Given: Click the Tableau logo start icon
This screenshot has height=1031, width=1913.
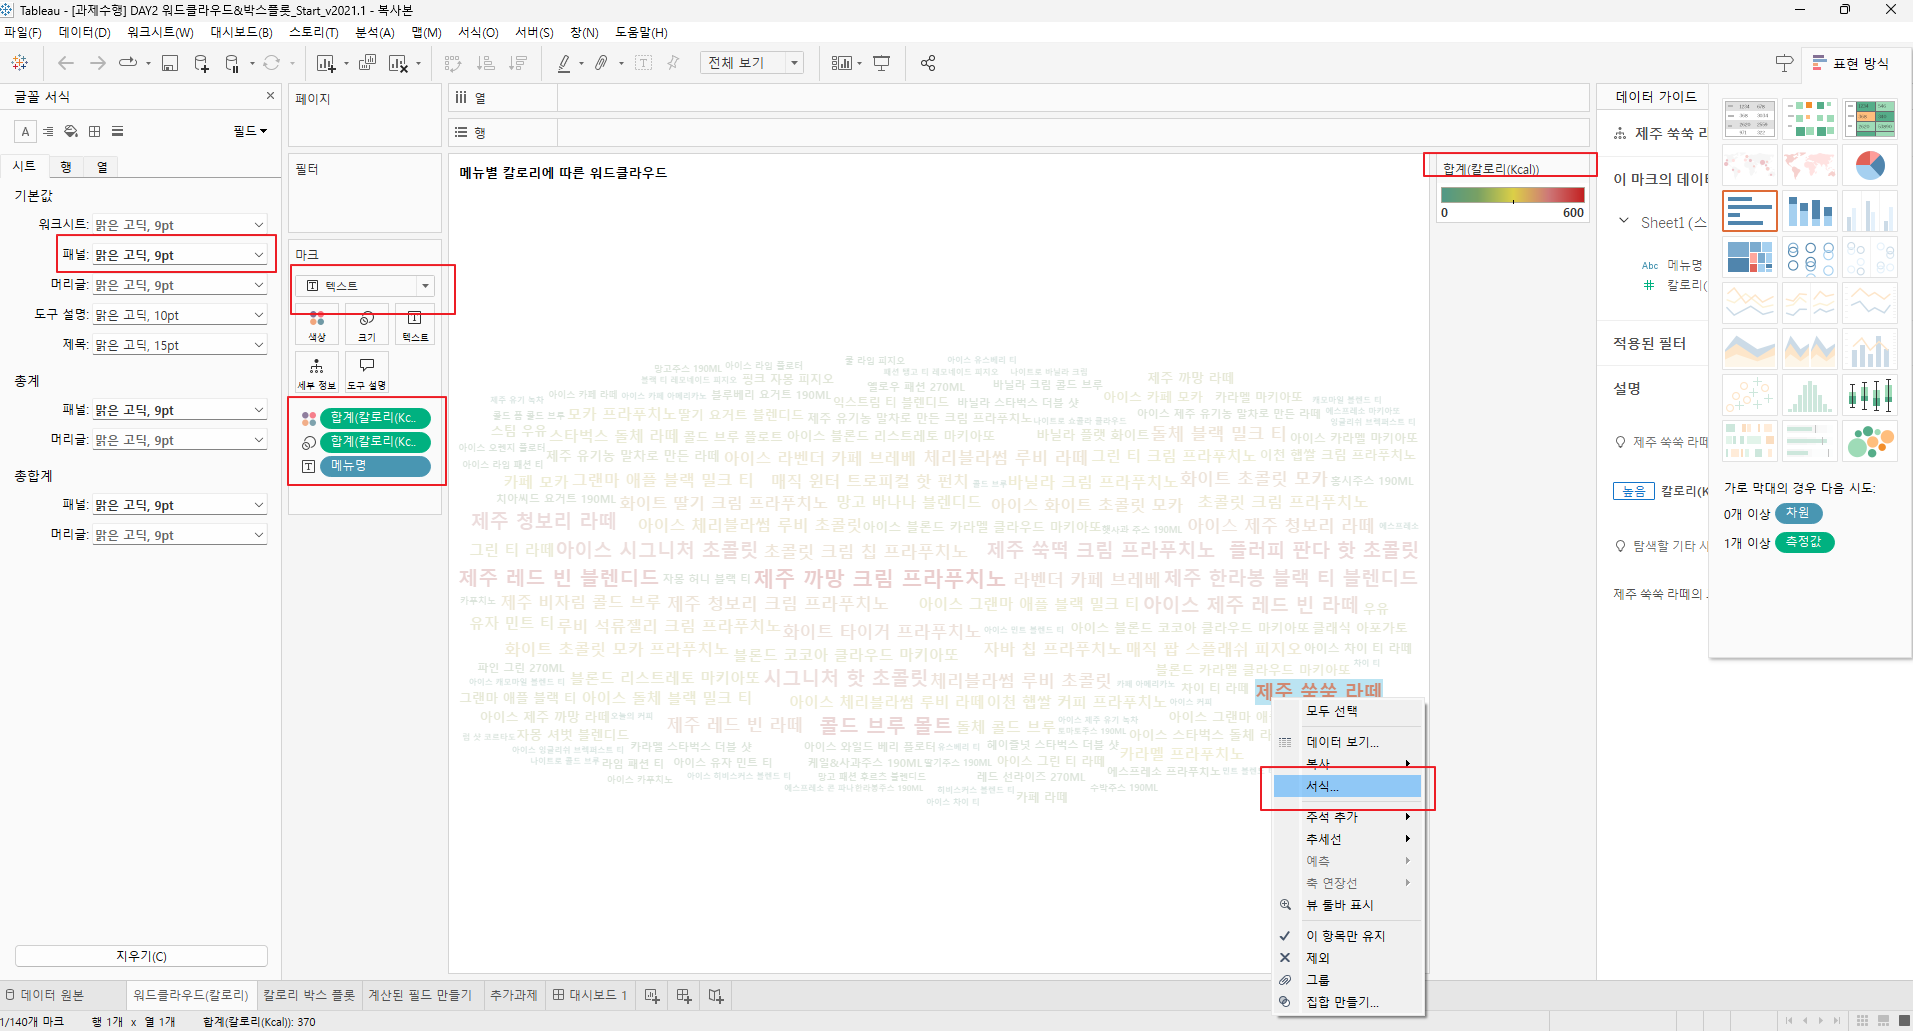Looking at the screenshot, I should click(19, 63).
